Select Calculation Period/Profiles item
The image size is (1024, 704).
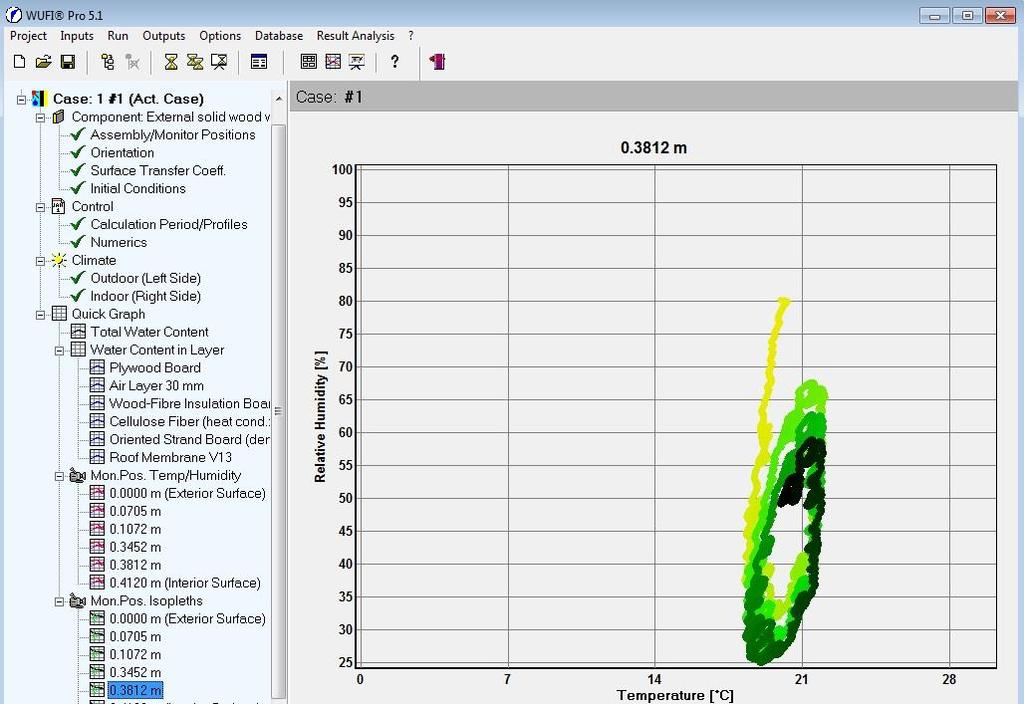pyautogui.click(x=169, y=225)
